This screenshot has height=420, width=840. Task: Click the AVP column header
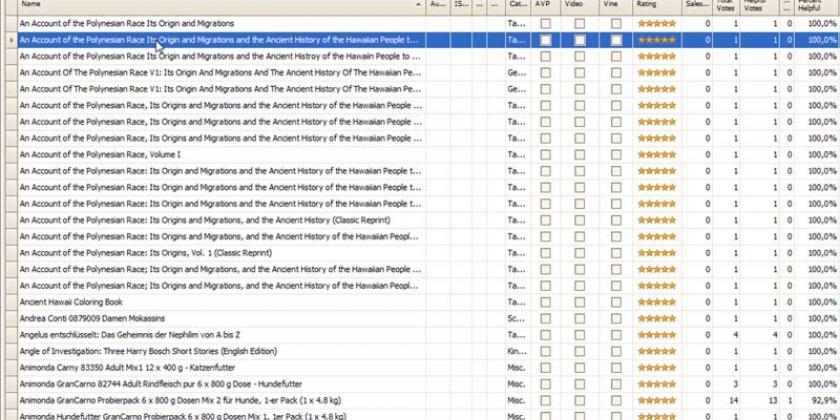(x=543, y=5)
